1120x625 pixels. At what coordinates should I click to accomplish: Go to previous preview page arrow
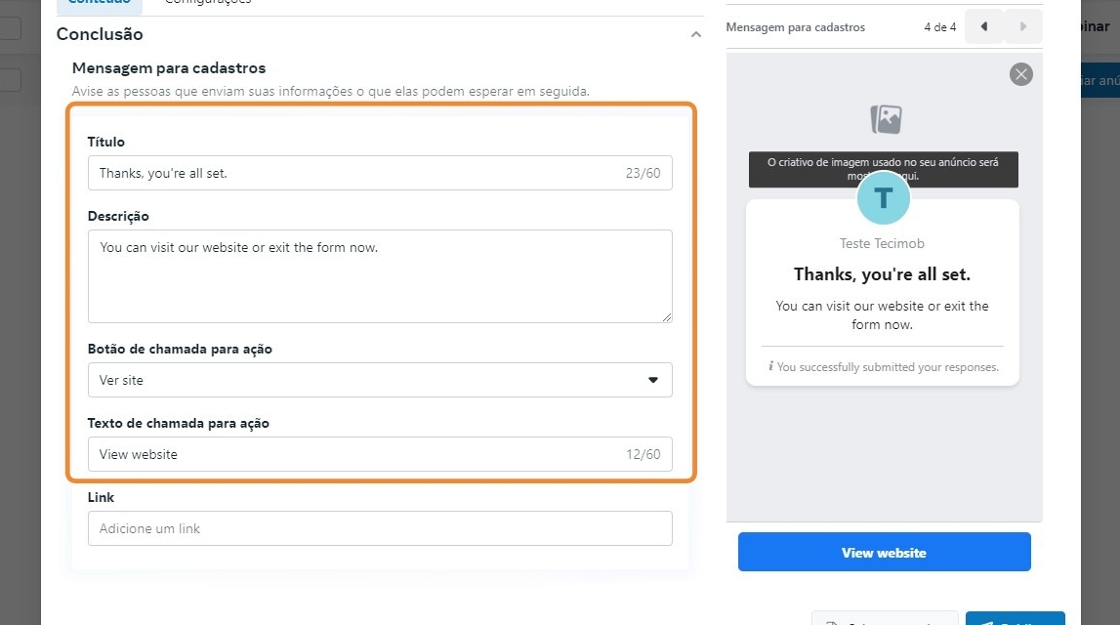click(985, 27)
